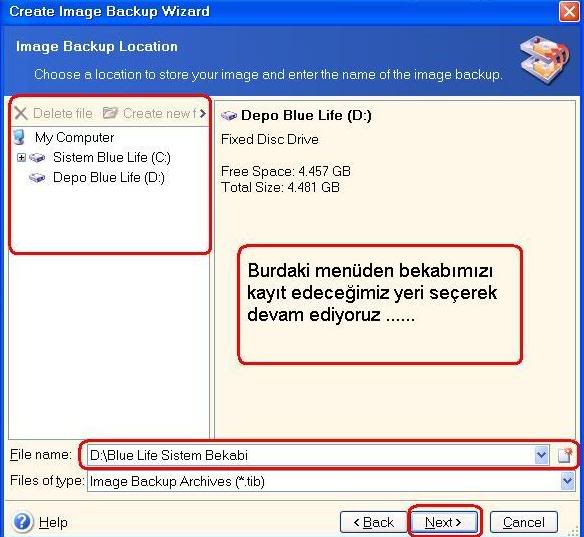Click the drive icon beside Depo Blue Life heading
This screenshot has height=537, width=584.
(x=229, y=115)
